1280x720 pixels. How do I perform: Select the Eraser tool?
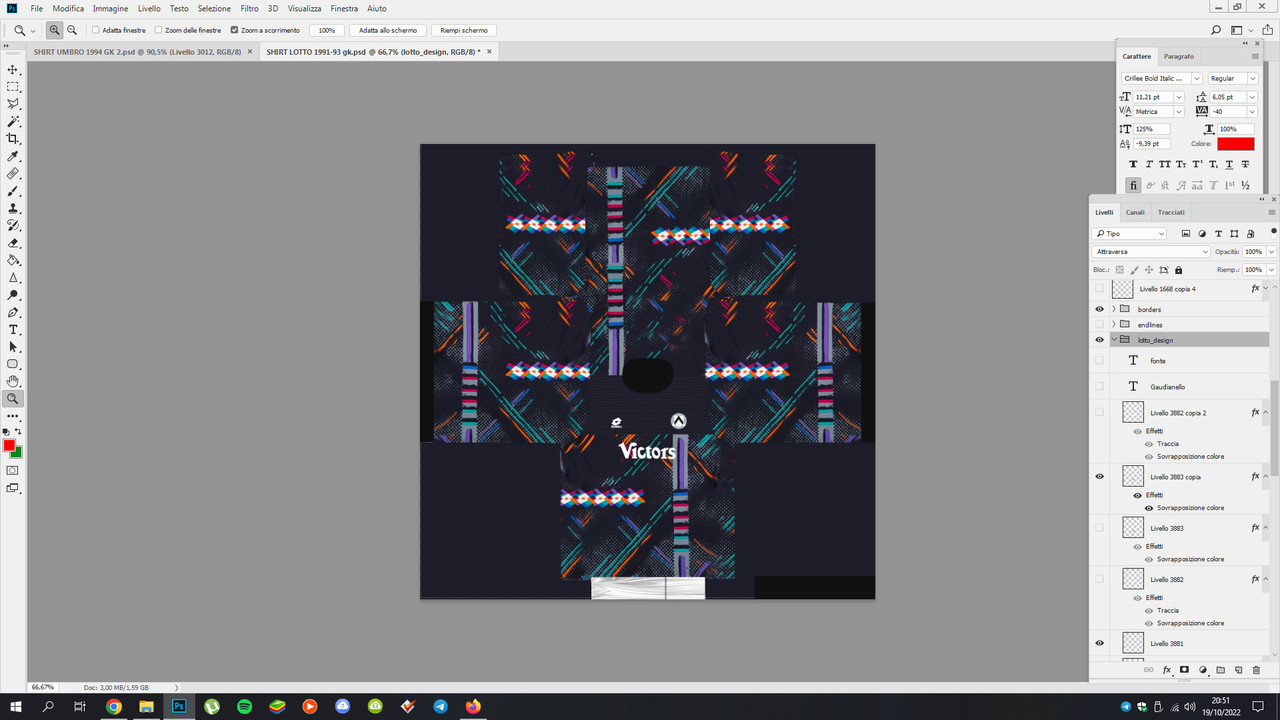pyautogui.click(x=13, y=243)
